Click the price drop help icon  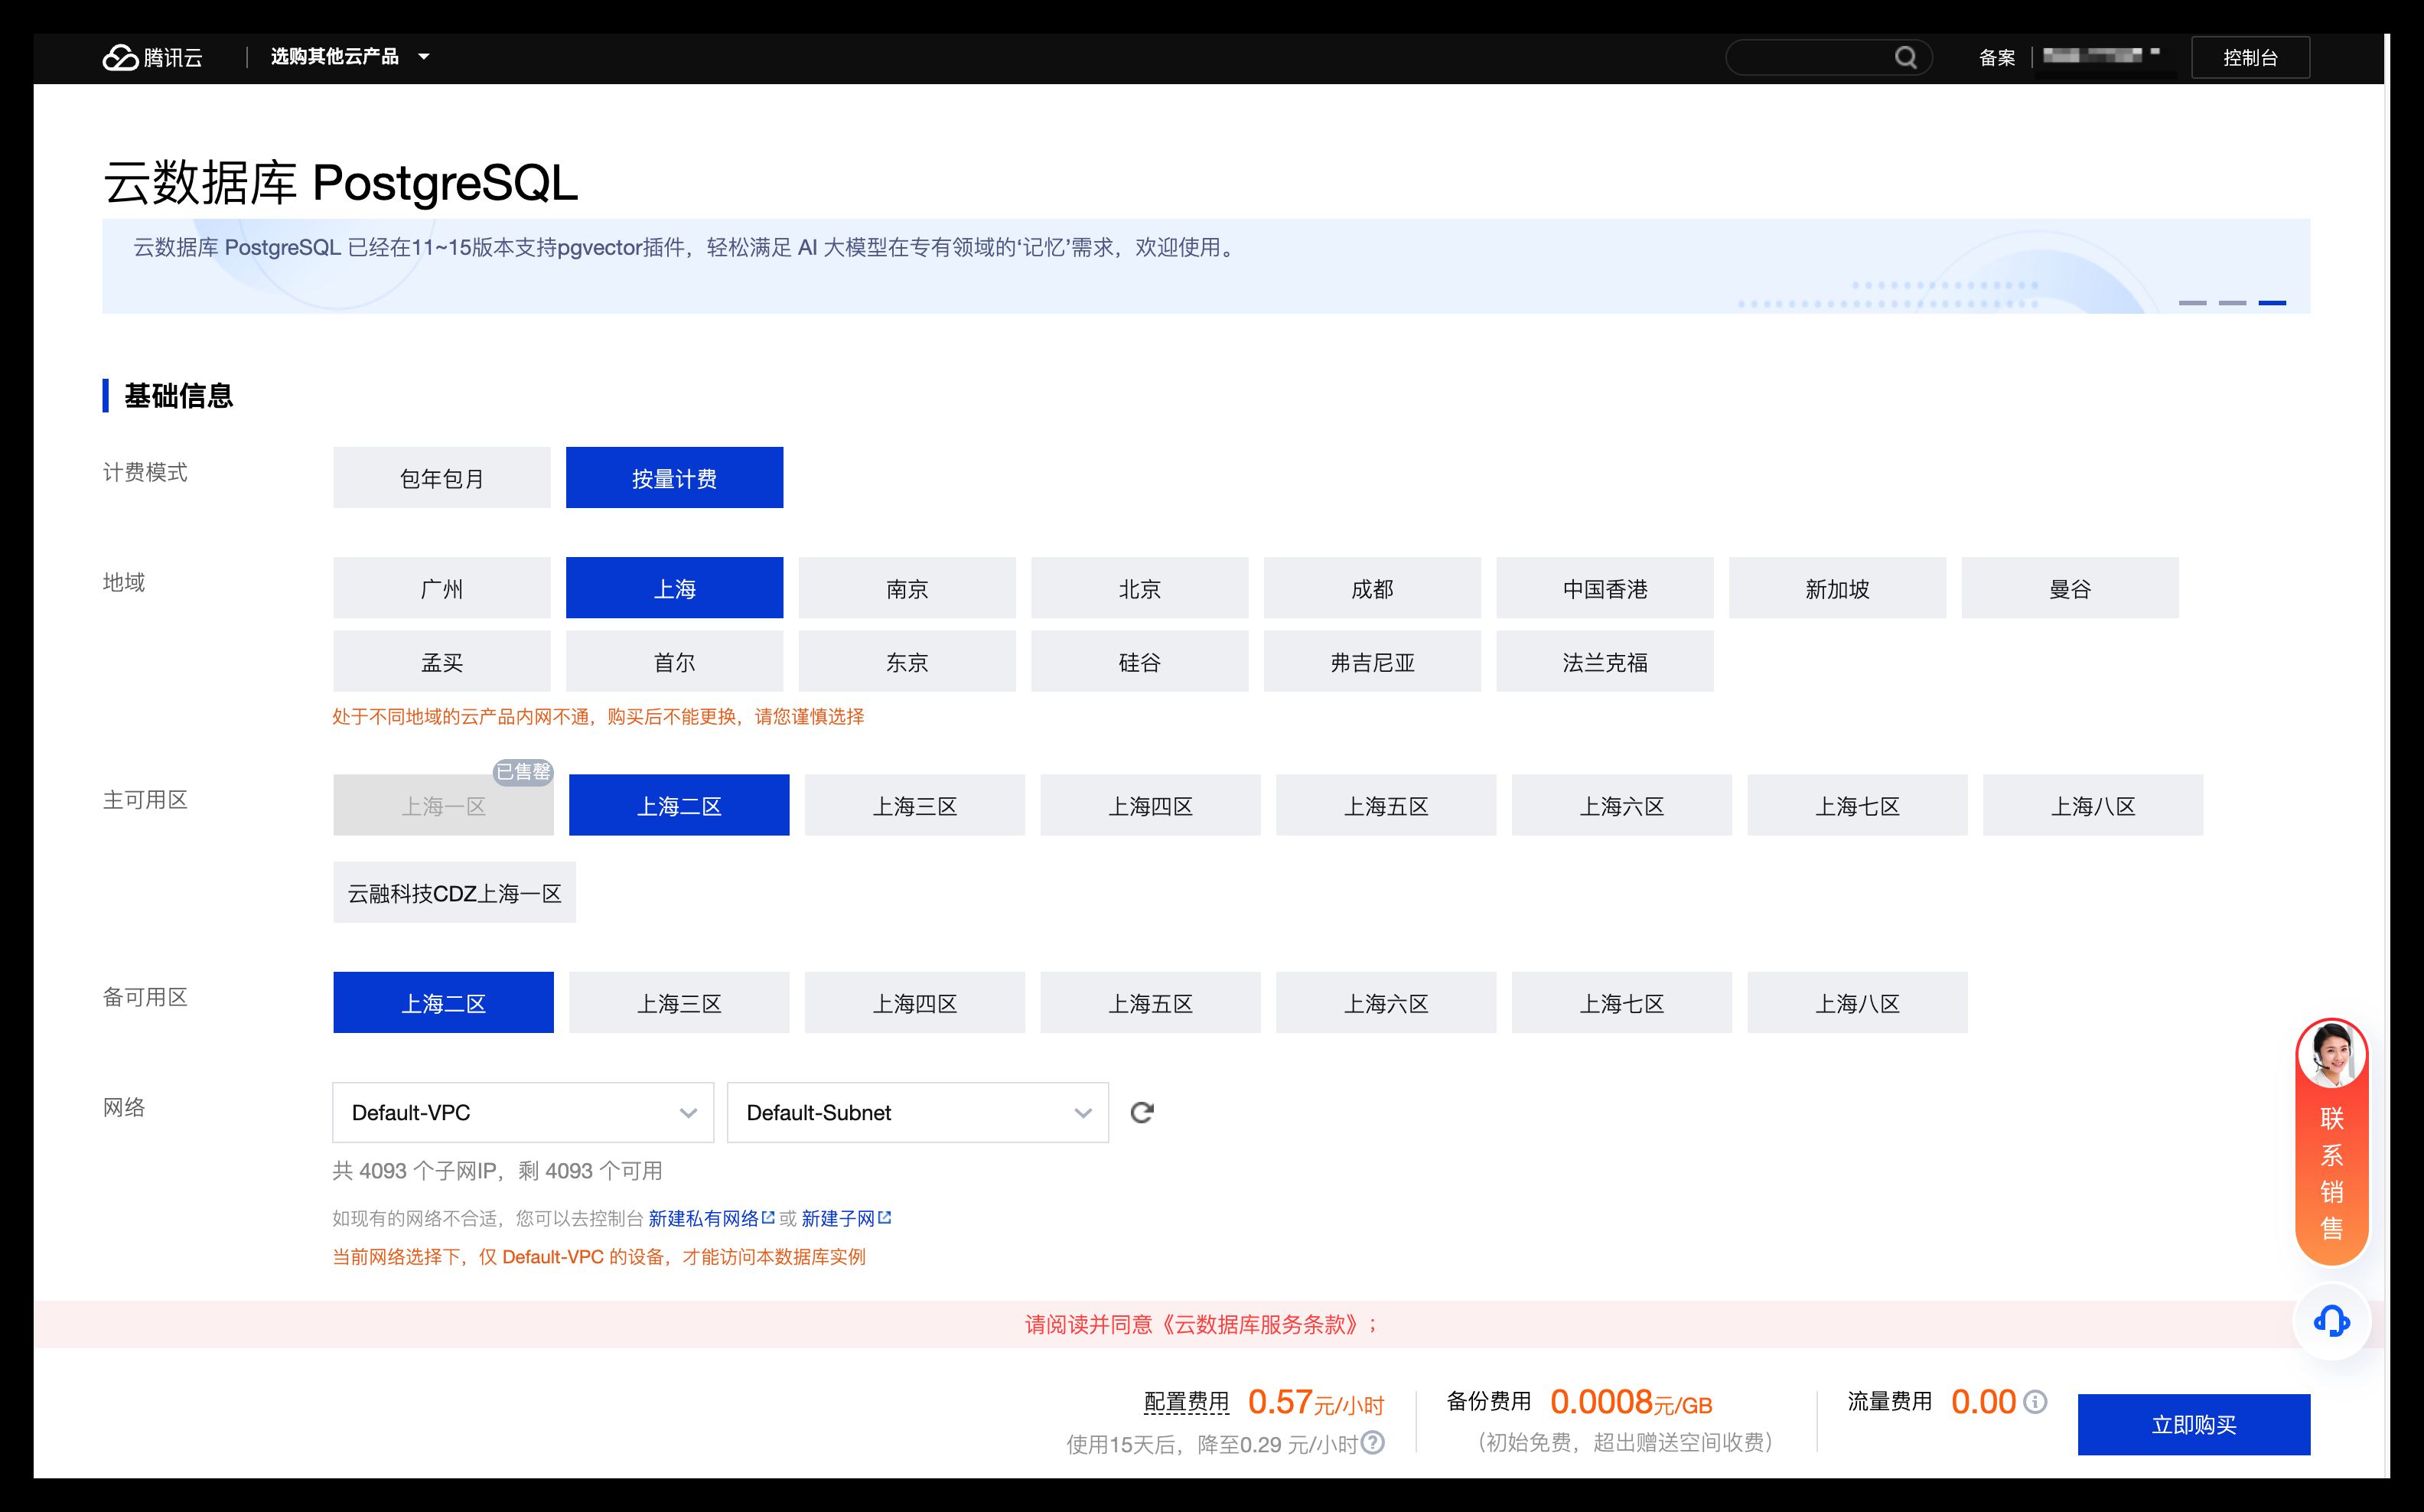(1373, 1442)
